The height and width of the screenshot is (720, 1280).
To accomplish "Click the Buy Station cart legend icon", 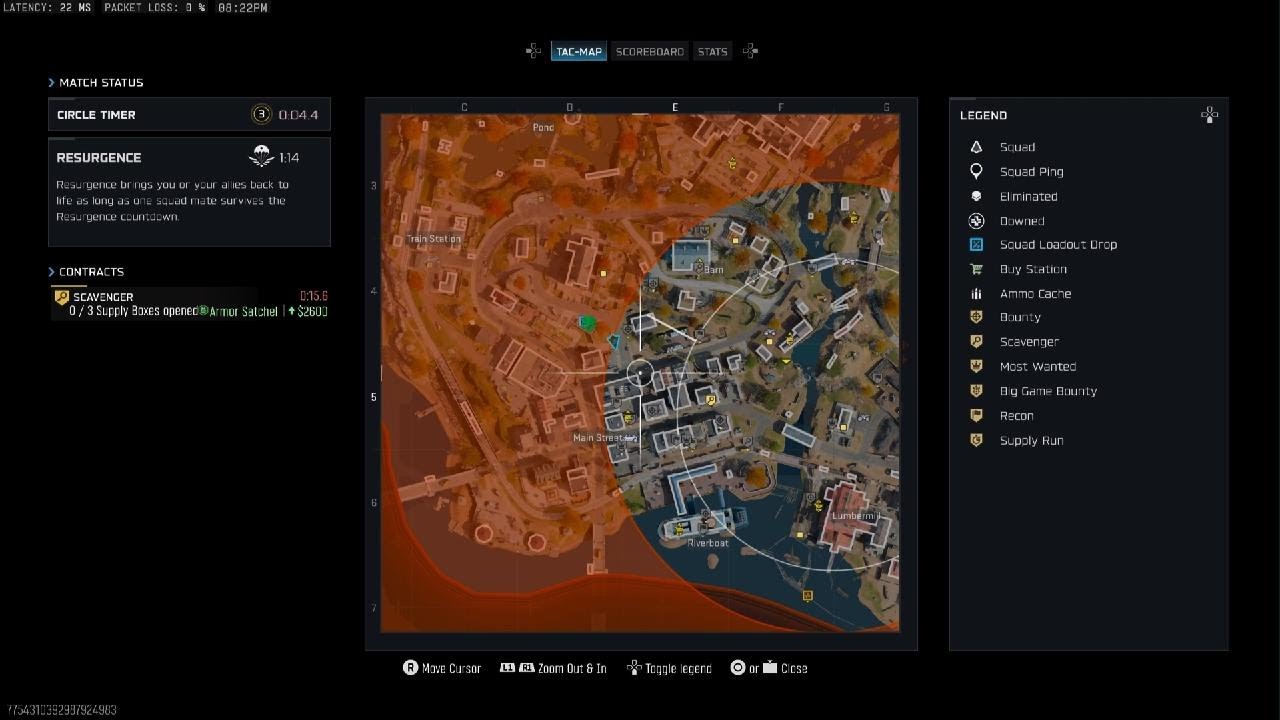I will pyautogui.click(x=976, y=269).
